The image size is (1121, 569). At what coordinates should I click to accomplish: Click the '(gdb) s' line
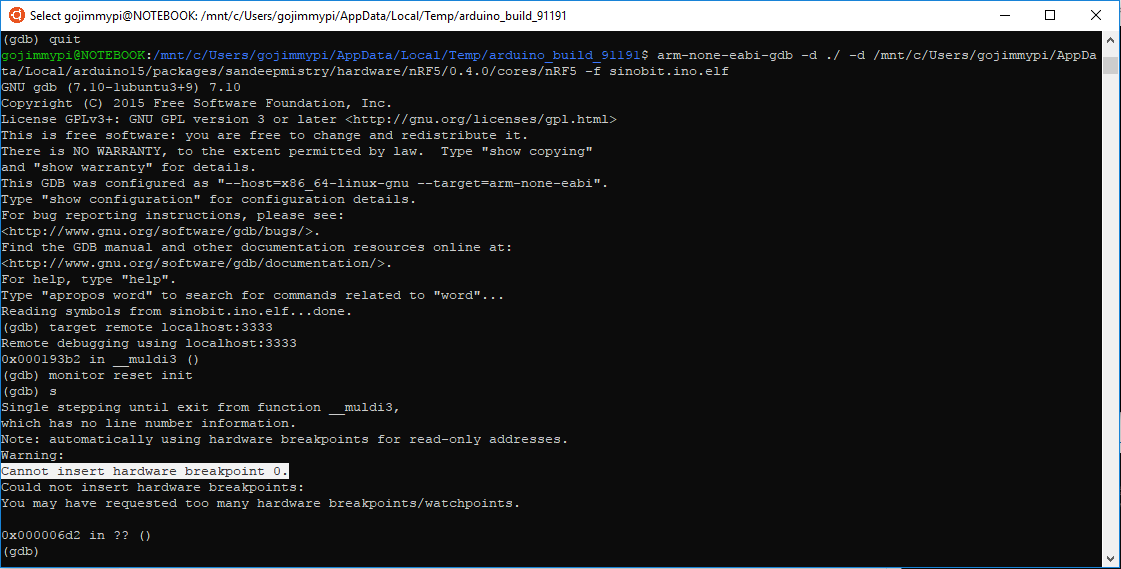point(29,391)
